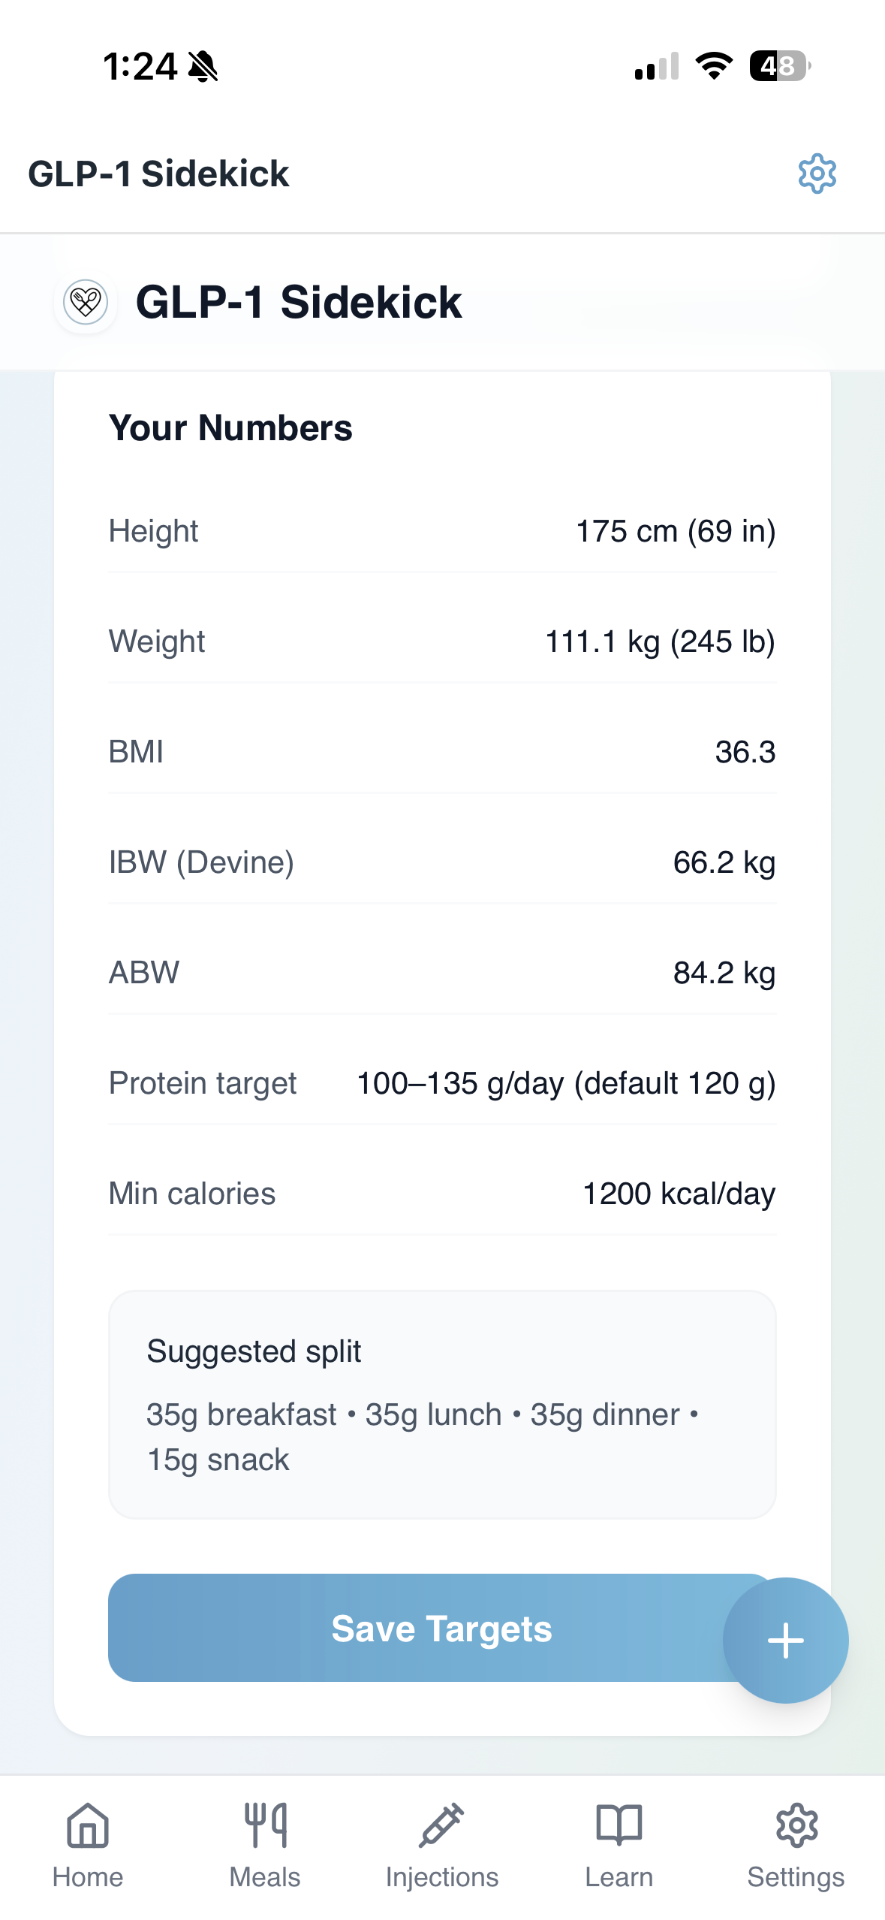The width and height of the screenshot is (885, 1920).
Task: Tap the Suggested split card
Action: coord(442,1404)
